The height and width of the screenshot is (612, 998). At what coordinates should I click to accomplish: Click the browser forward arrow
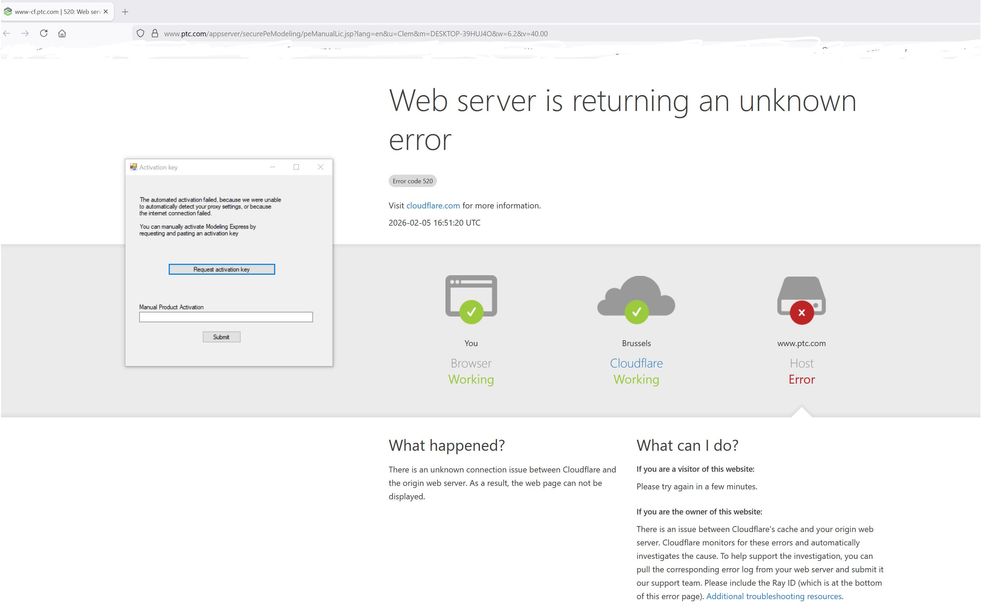25,33
